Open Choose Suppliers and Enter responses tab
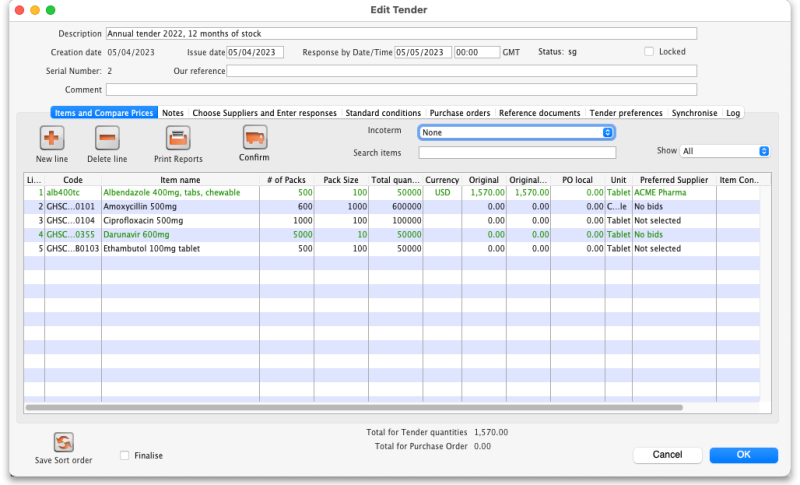 pyautogui.click(x=264, y=113)
